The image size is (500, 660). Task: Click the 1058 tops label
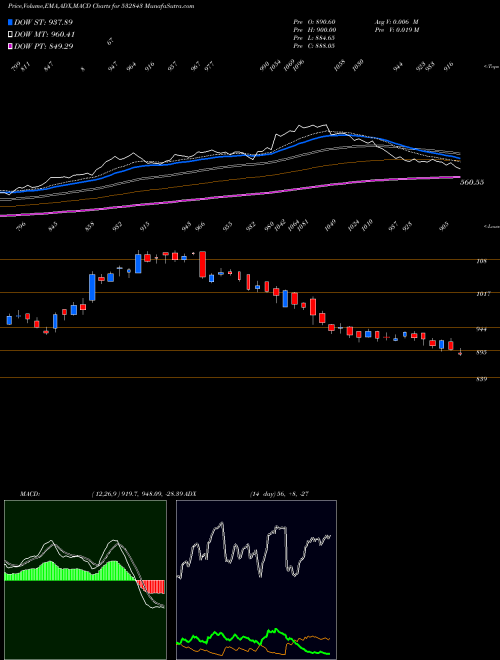(339, 66)
